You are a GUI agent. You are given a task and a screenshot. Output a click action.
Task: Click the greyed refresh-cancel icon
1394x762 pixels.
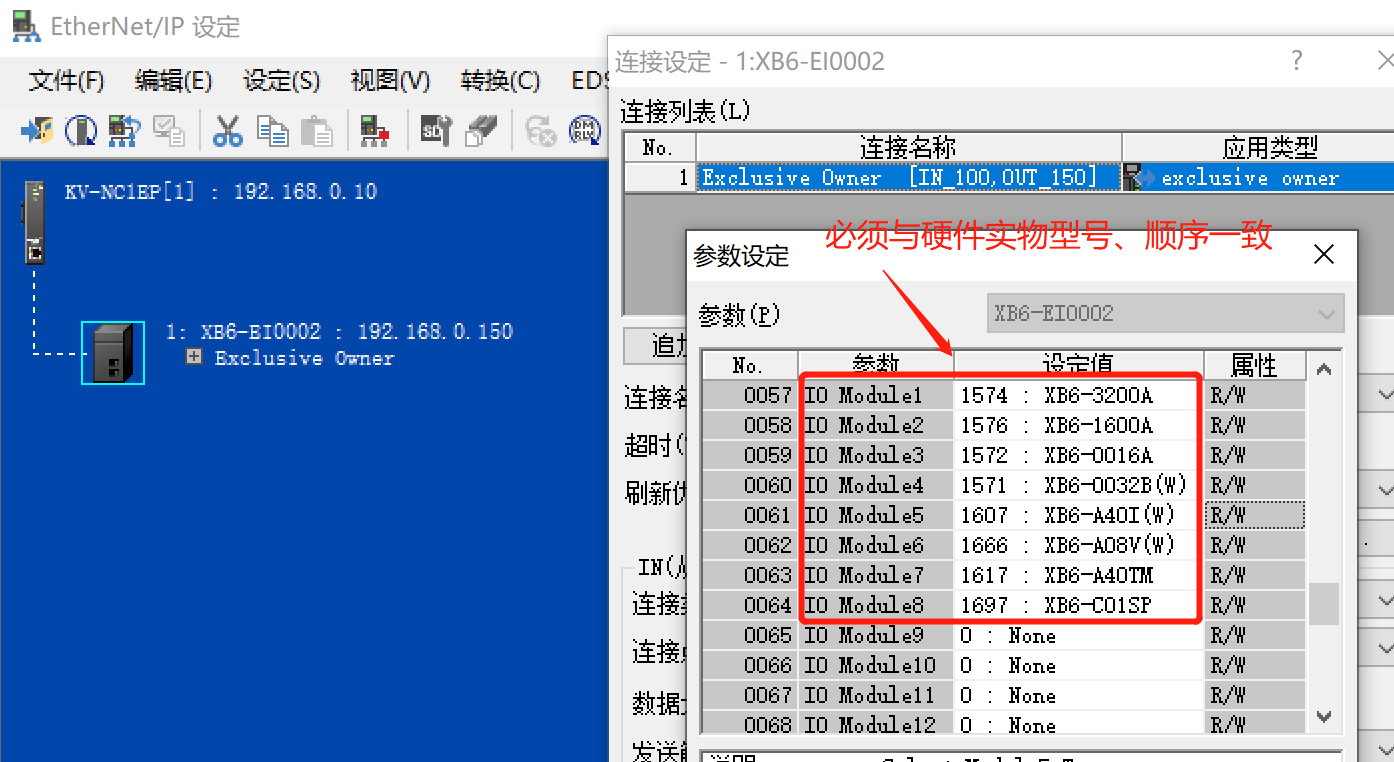click(541, 131)
